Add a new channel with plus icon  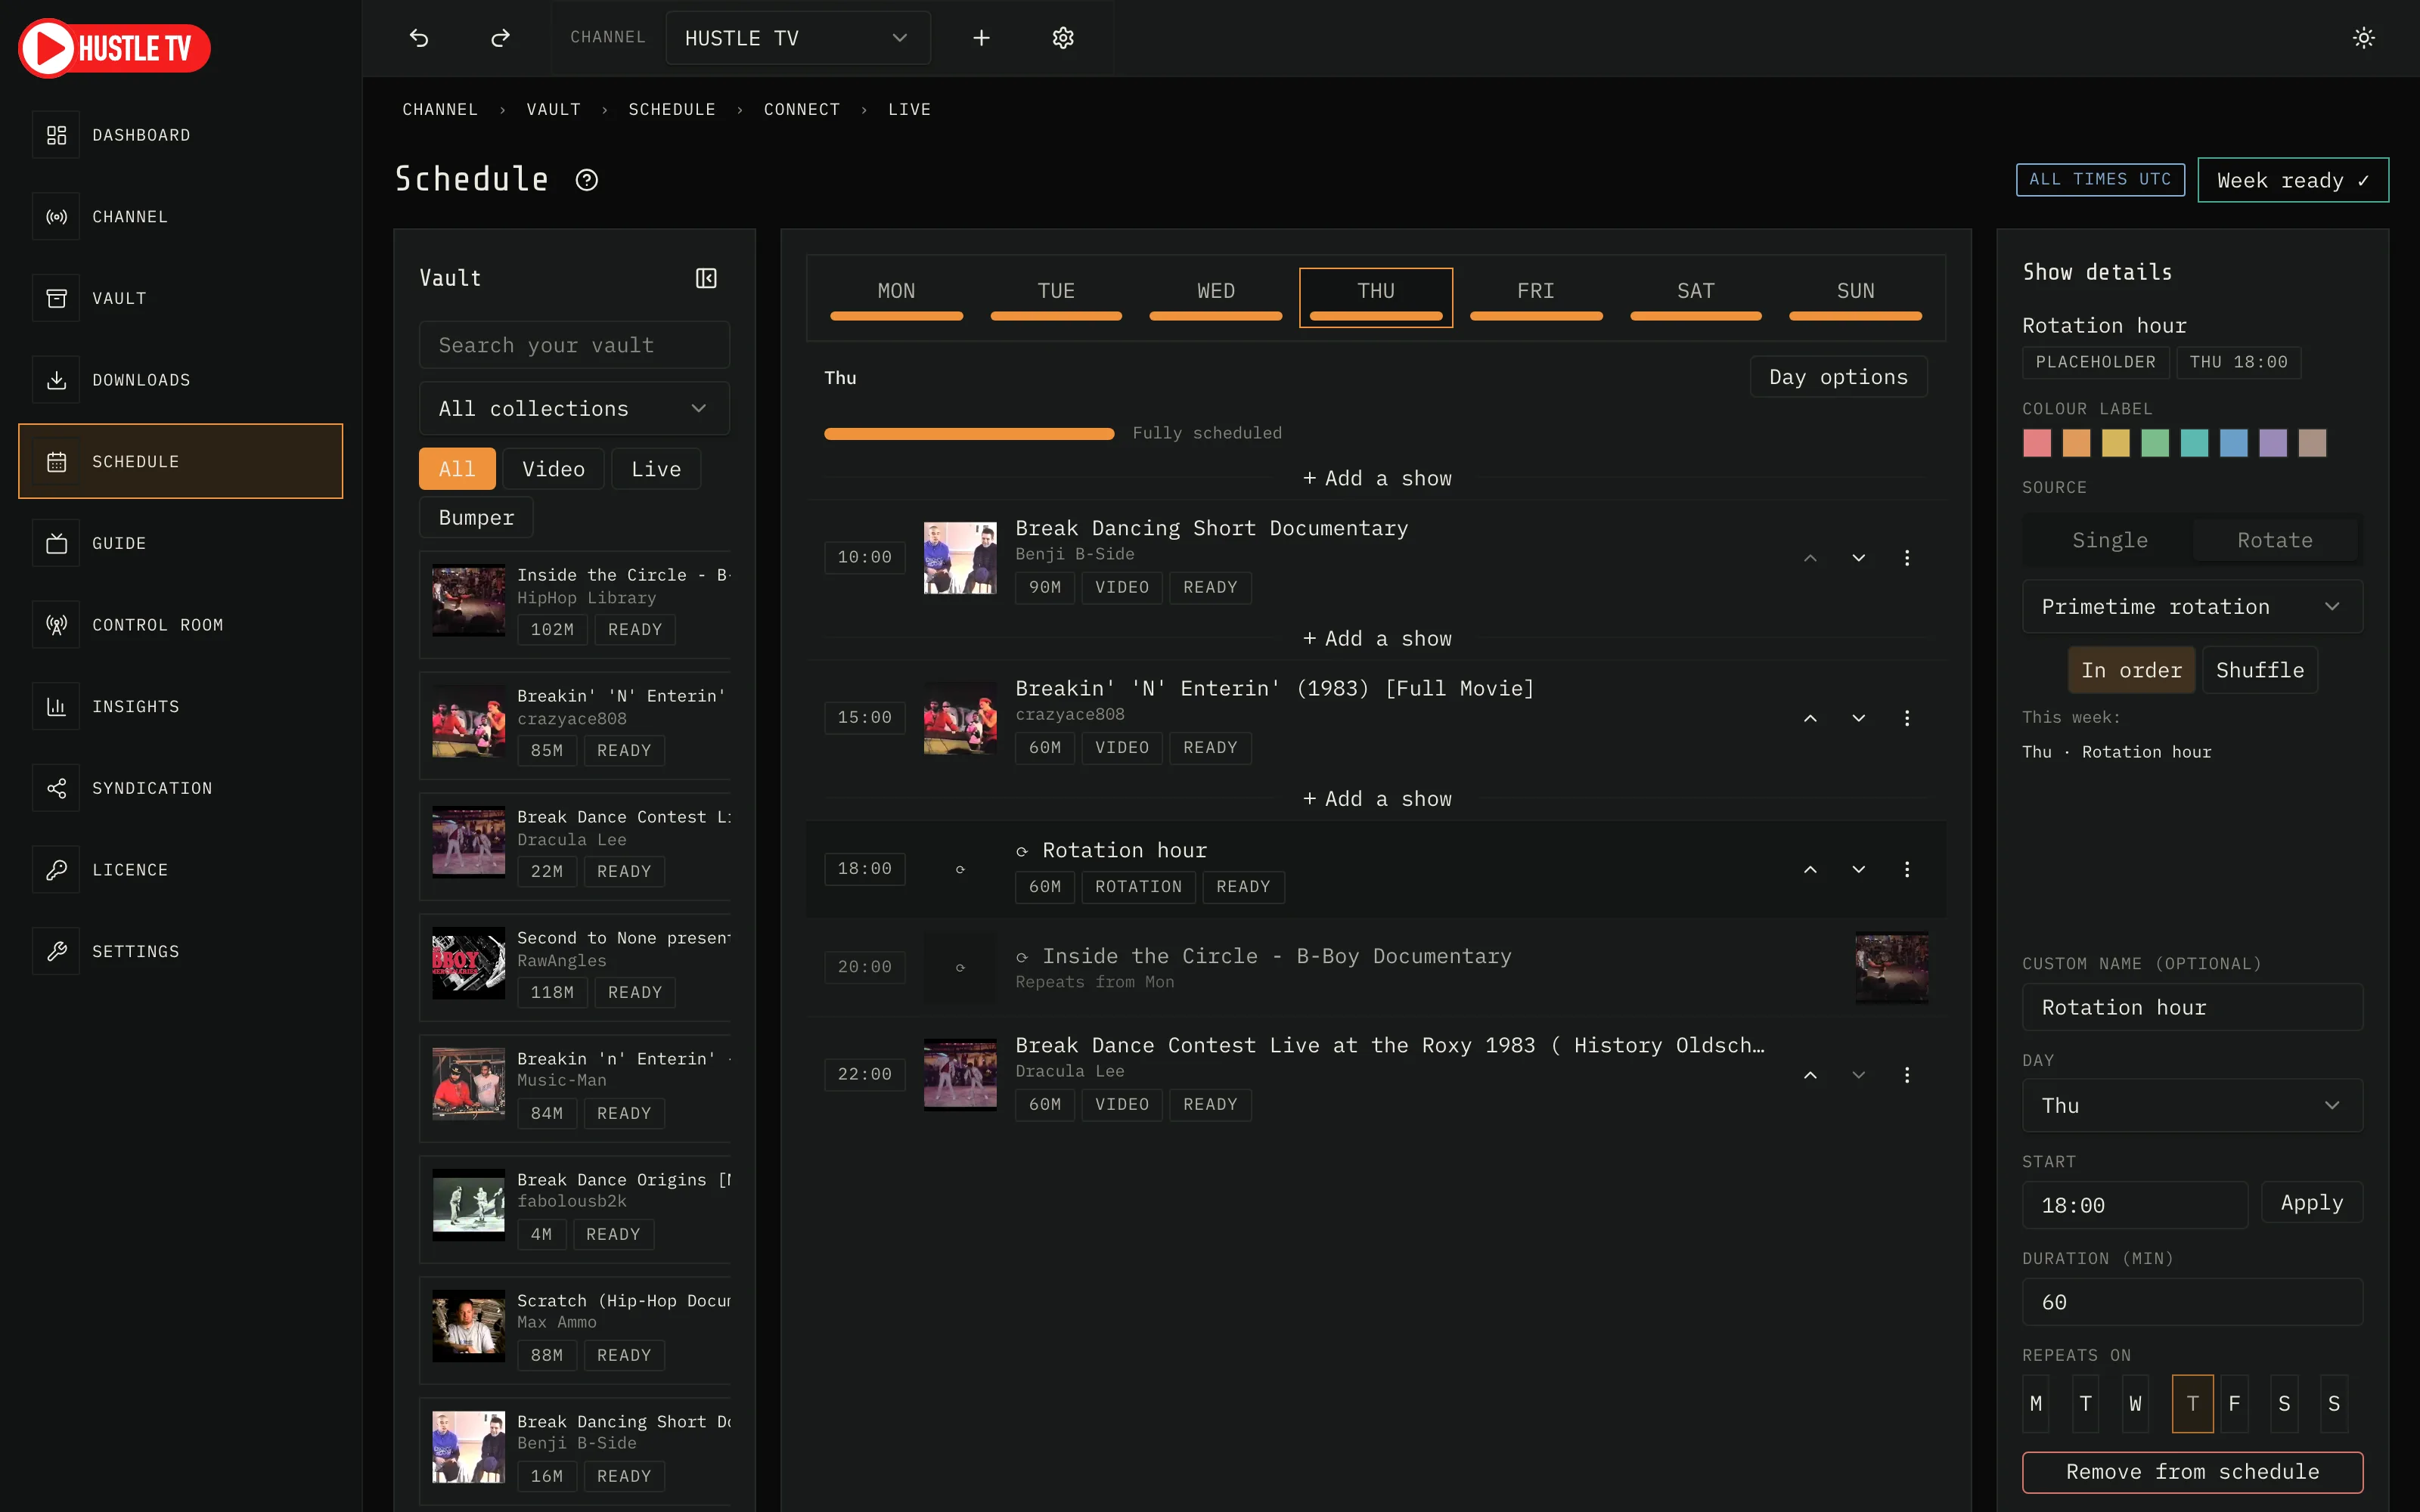click(981, 38)
